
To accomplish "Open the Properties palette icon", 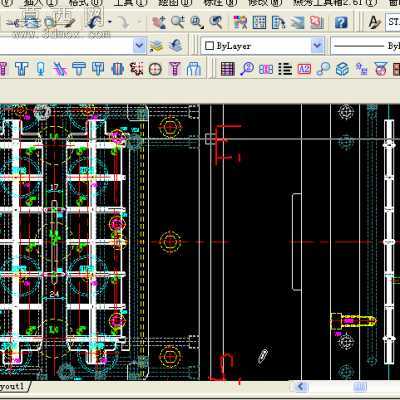I will coord(240,22).
